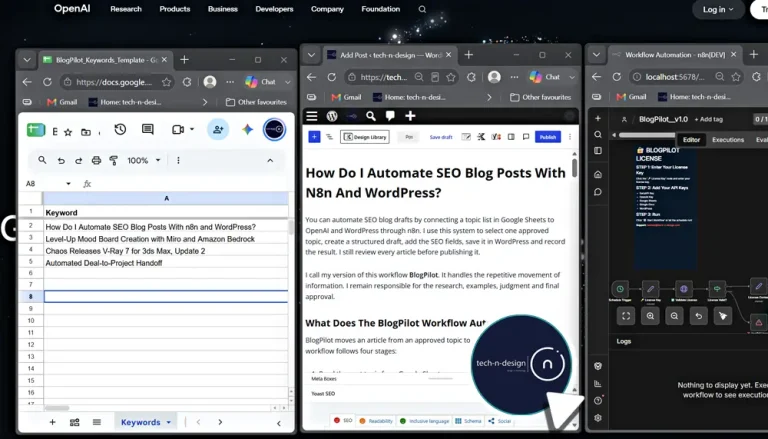Image resolution: width=768 pixels, height=439 pixels.
Task: Click the WordPress editor vertical scrollbar
Action: pos(575,167)
